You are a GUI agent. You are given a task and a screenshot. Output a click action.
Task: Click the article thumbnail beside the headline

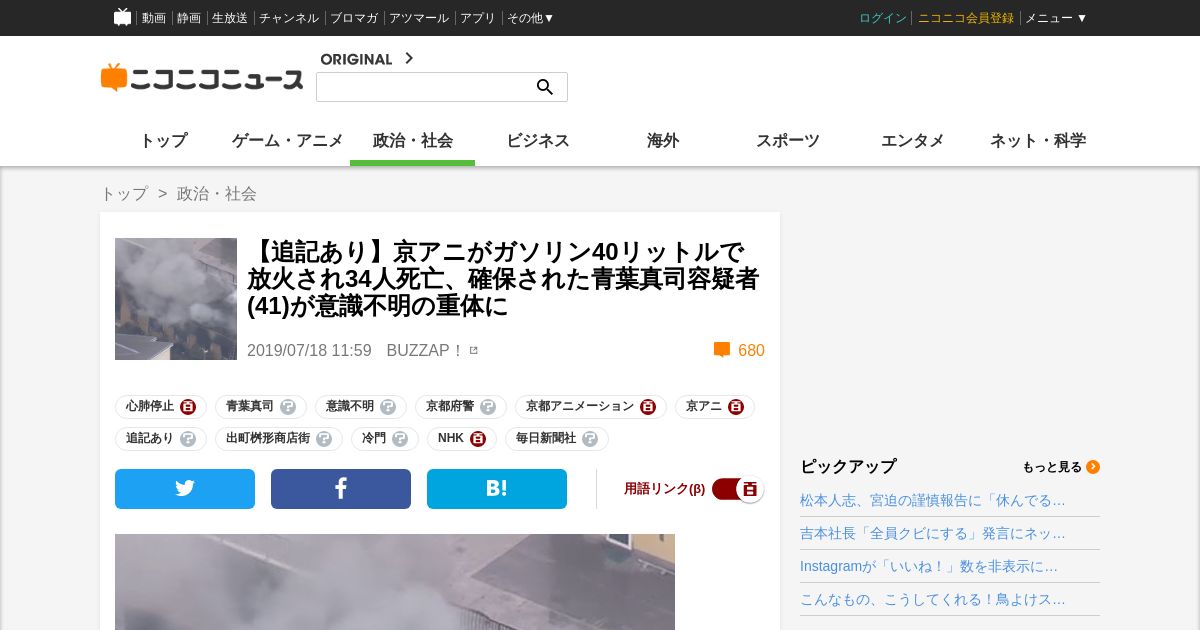pos(176,299)
